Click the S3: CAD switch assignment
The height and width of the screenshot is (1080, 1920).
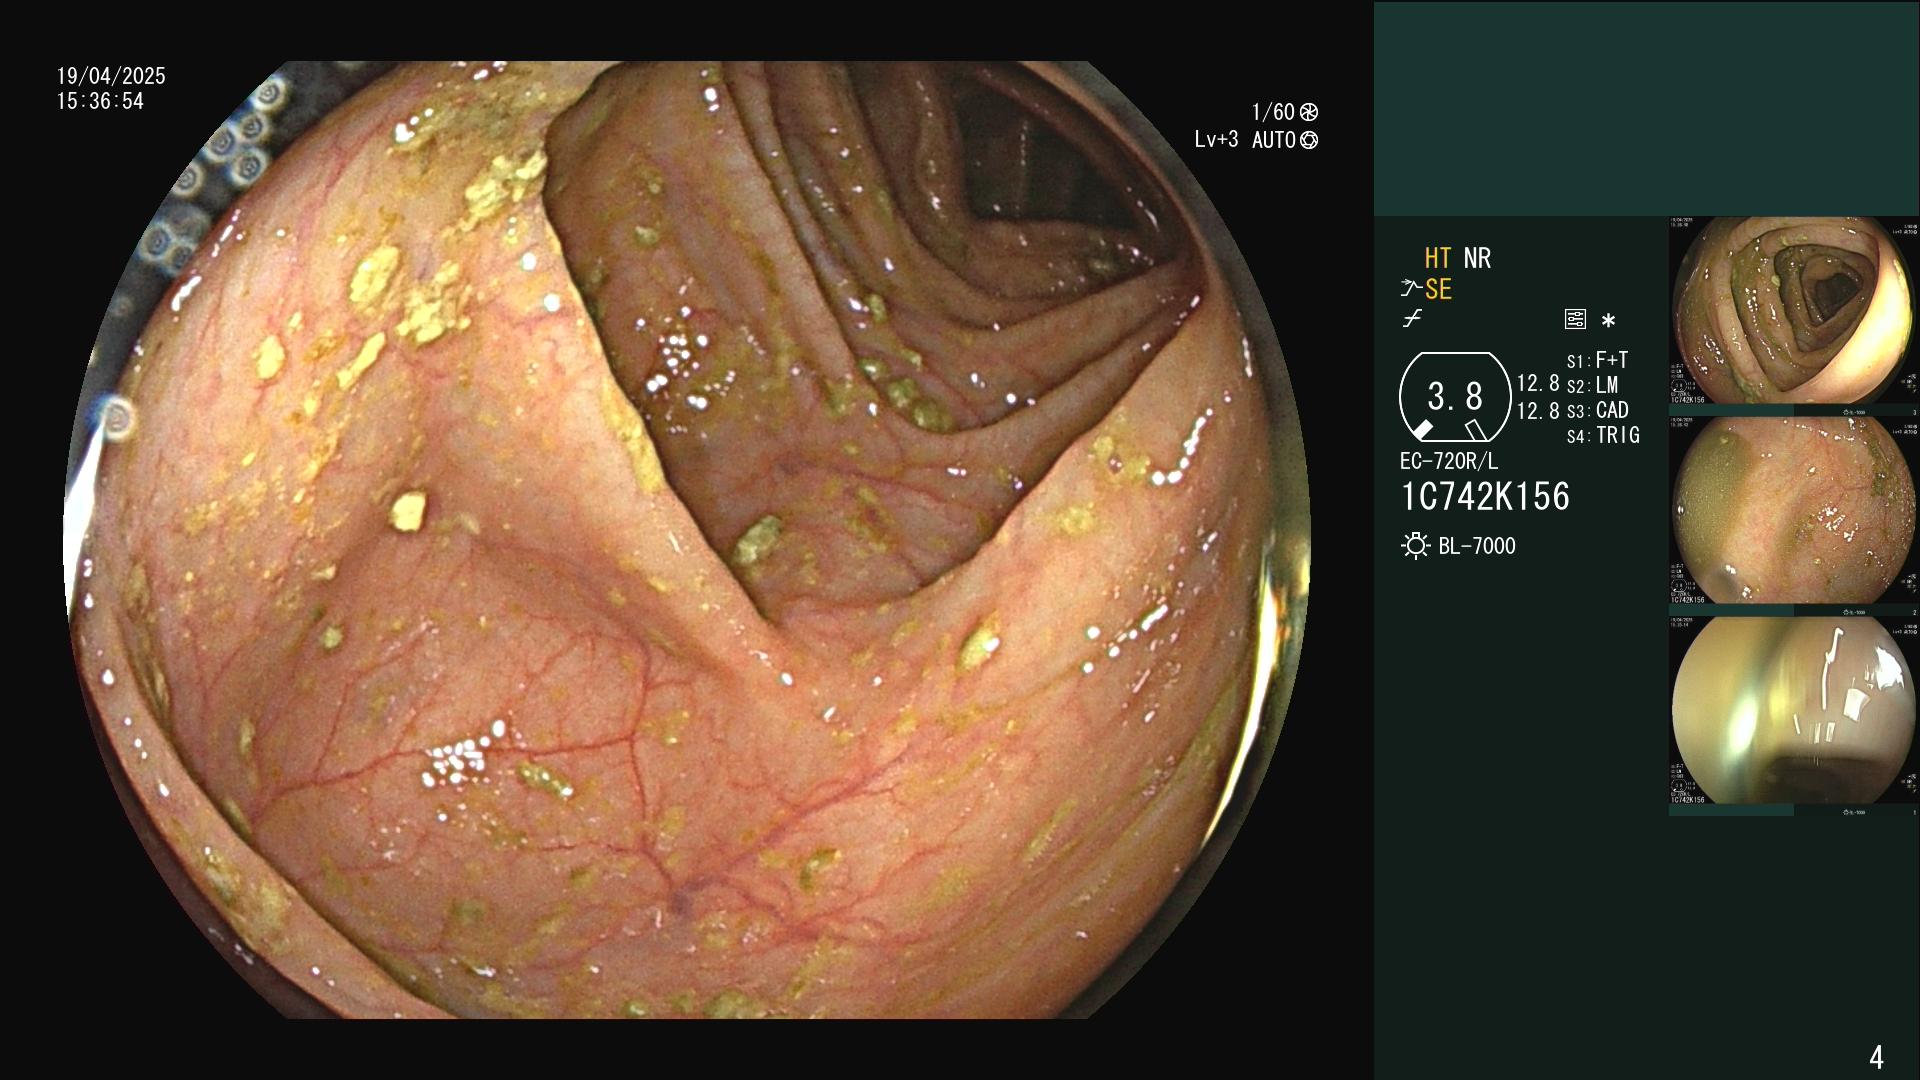pos(1597,410)
